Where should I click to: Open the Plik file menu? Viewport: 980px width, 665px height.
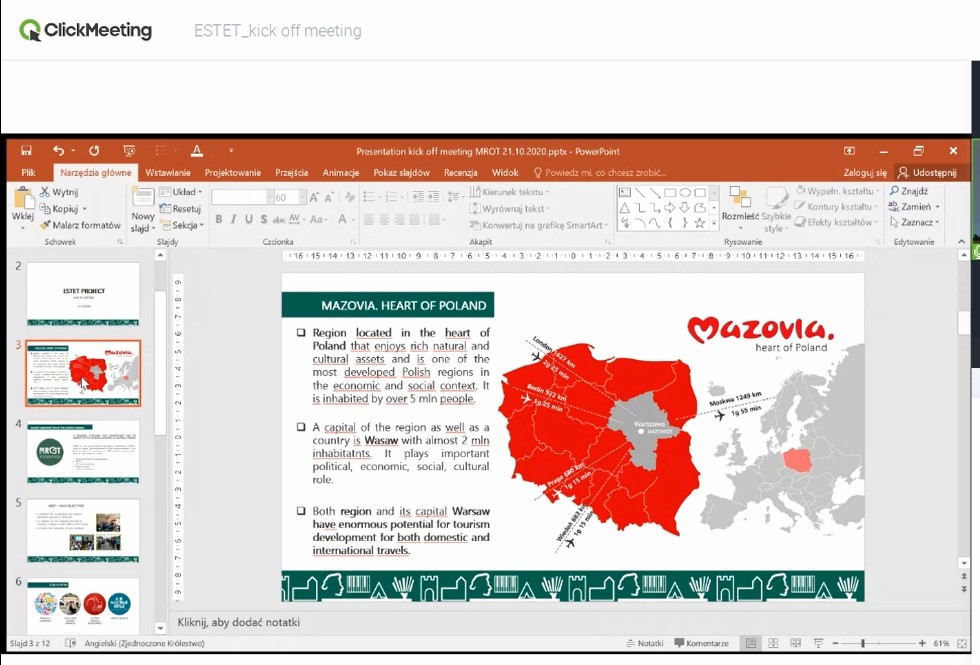point(28,172)
